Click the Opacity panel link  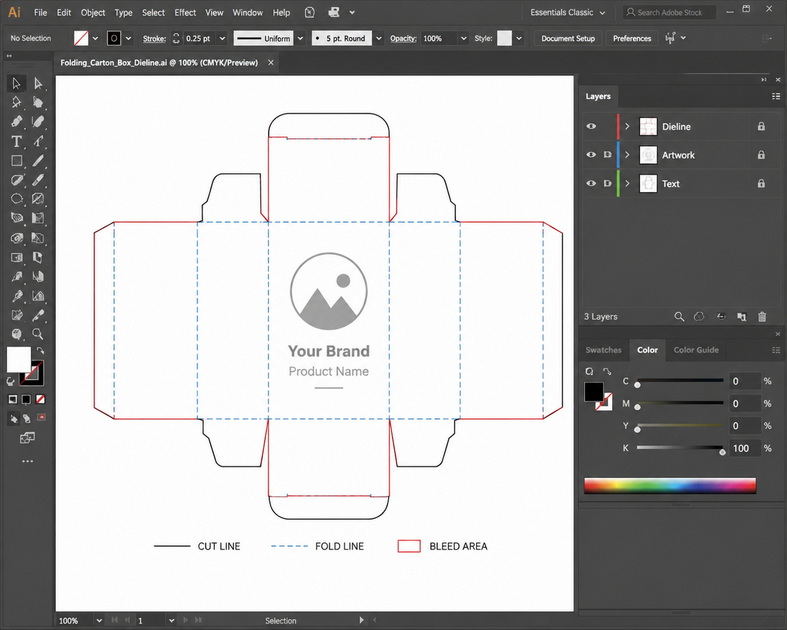[x=403, y=38]
